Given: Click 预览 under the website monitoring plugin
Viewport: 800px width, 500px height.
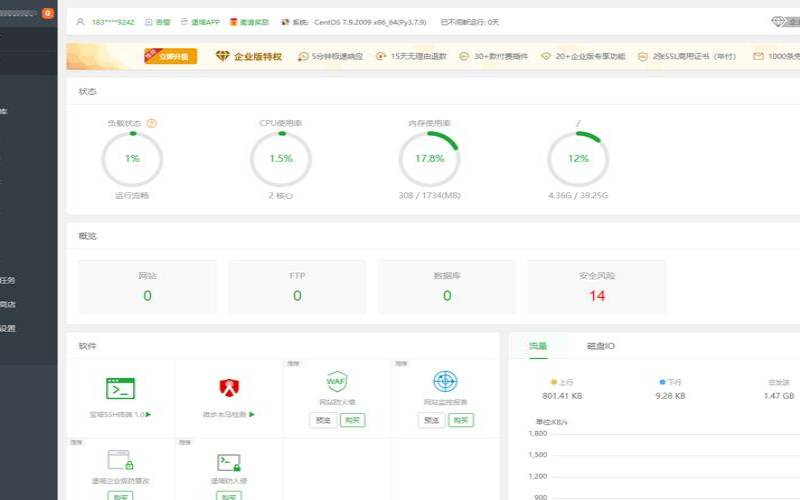Looking at the screenshot, I should (432, 420).
